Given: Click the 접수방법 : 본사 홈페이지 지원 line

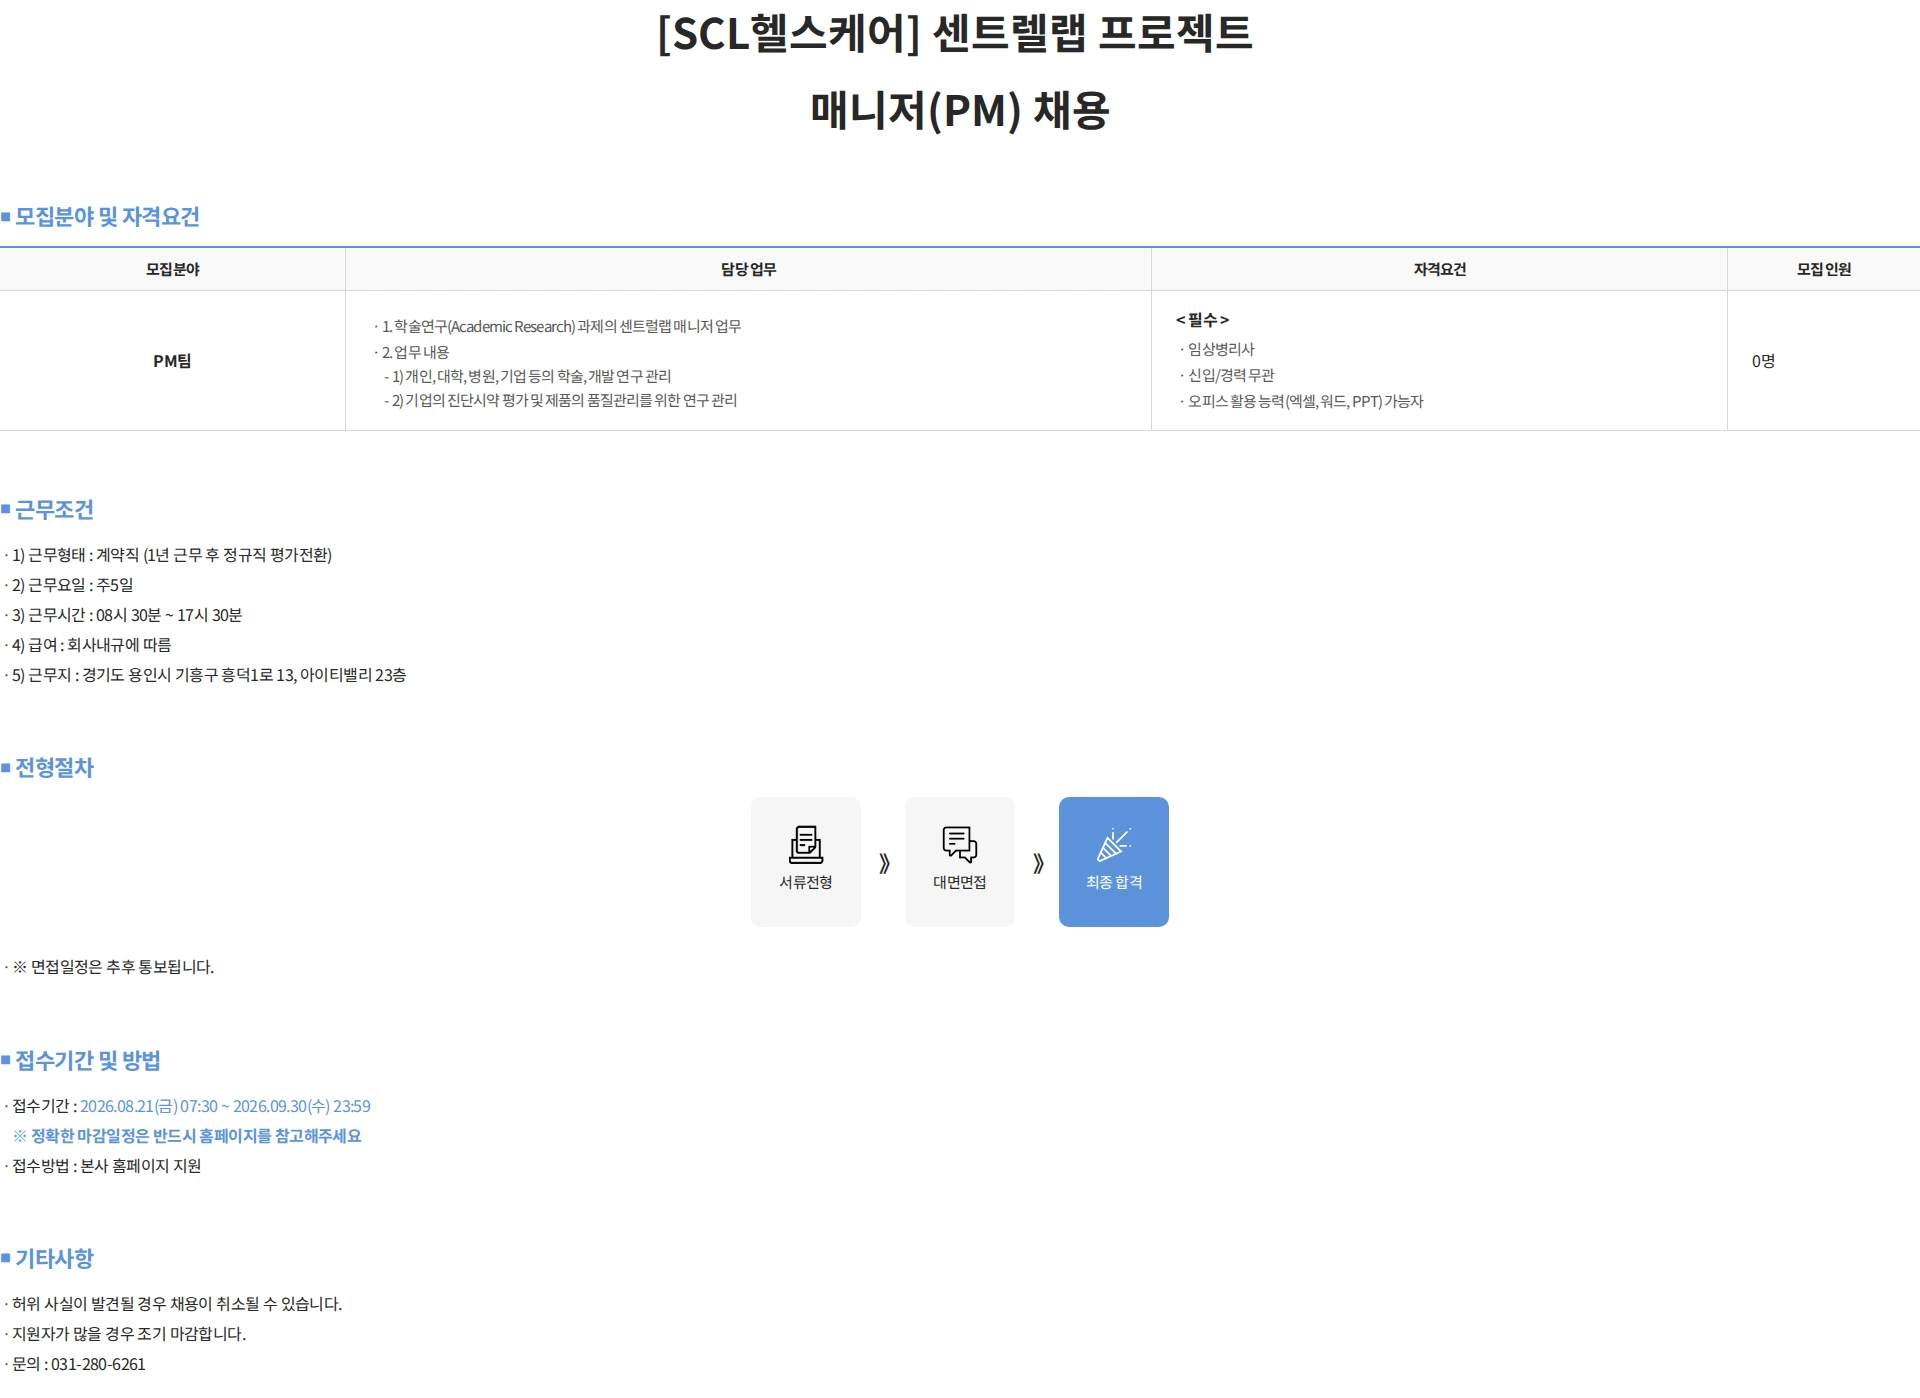Looking at the screenshot, I should 103,1166.
